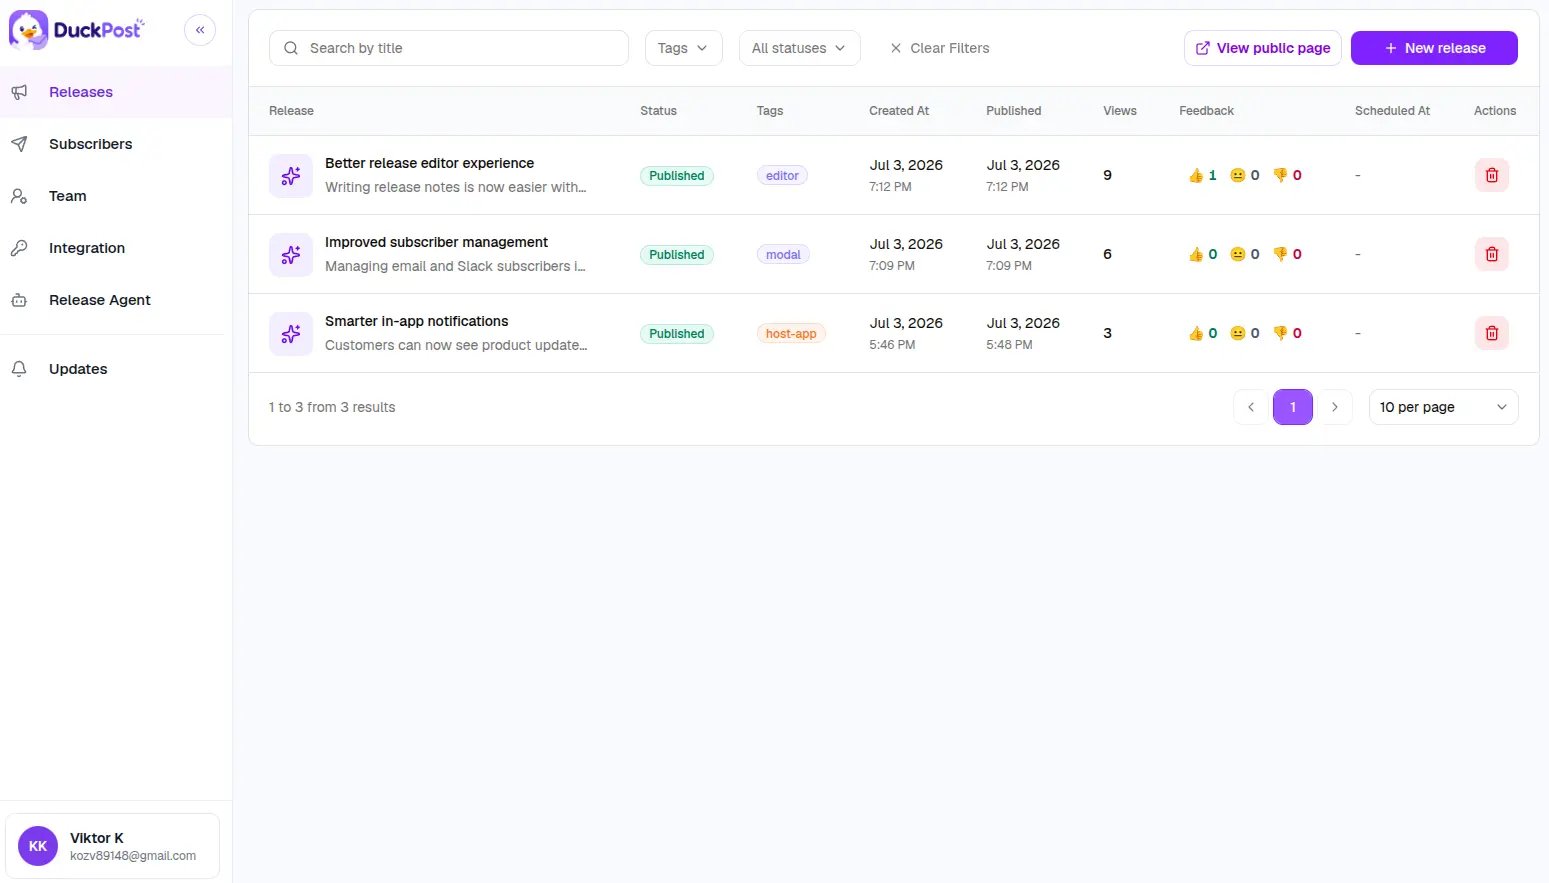This screenshot has width=1549, height=883.
Task: Go to the Releases section
Action: tap(116, 92)
